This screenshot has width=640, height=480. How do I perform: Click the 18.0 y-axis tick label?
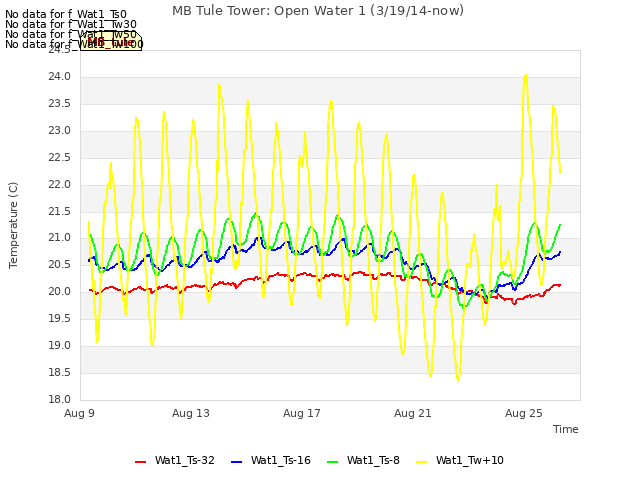(60, 400)
